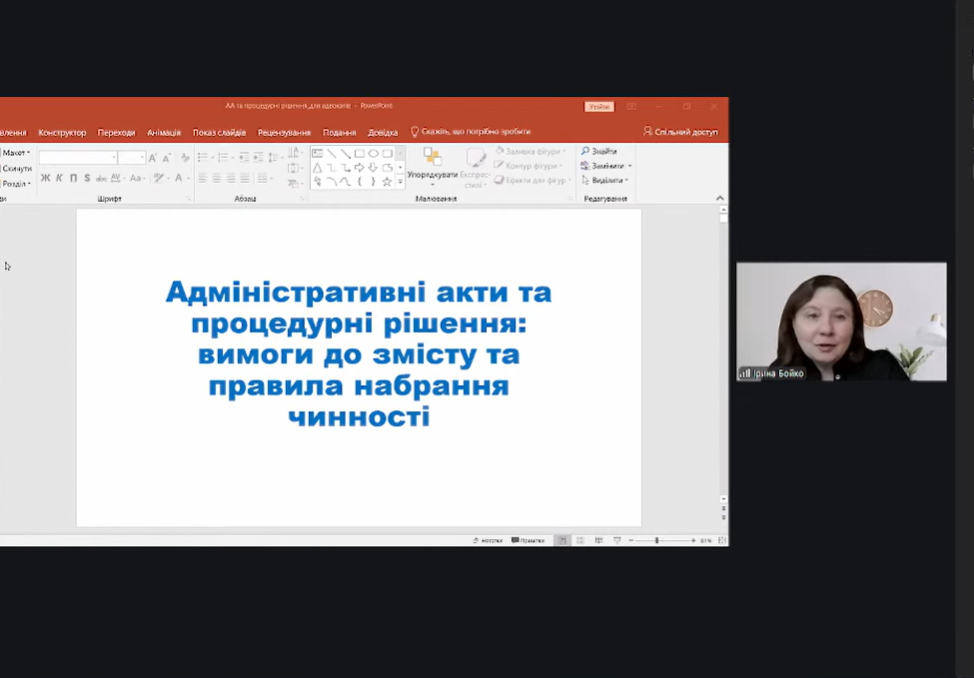Click the Find (Знайти) magnifier icon
The image size is (974, 678).
coord(586,151)
